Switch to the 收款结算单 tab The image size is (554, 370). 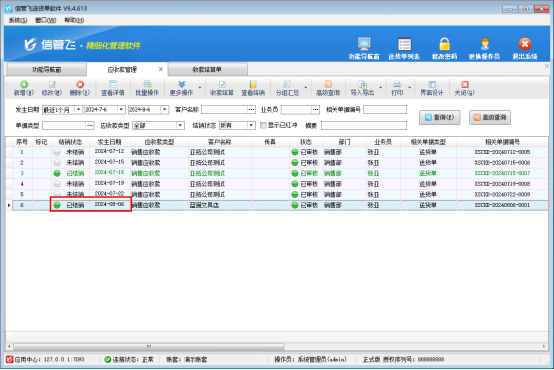pos(207,70)
